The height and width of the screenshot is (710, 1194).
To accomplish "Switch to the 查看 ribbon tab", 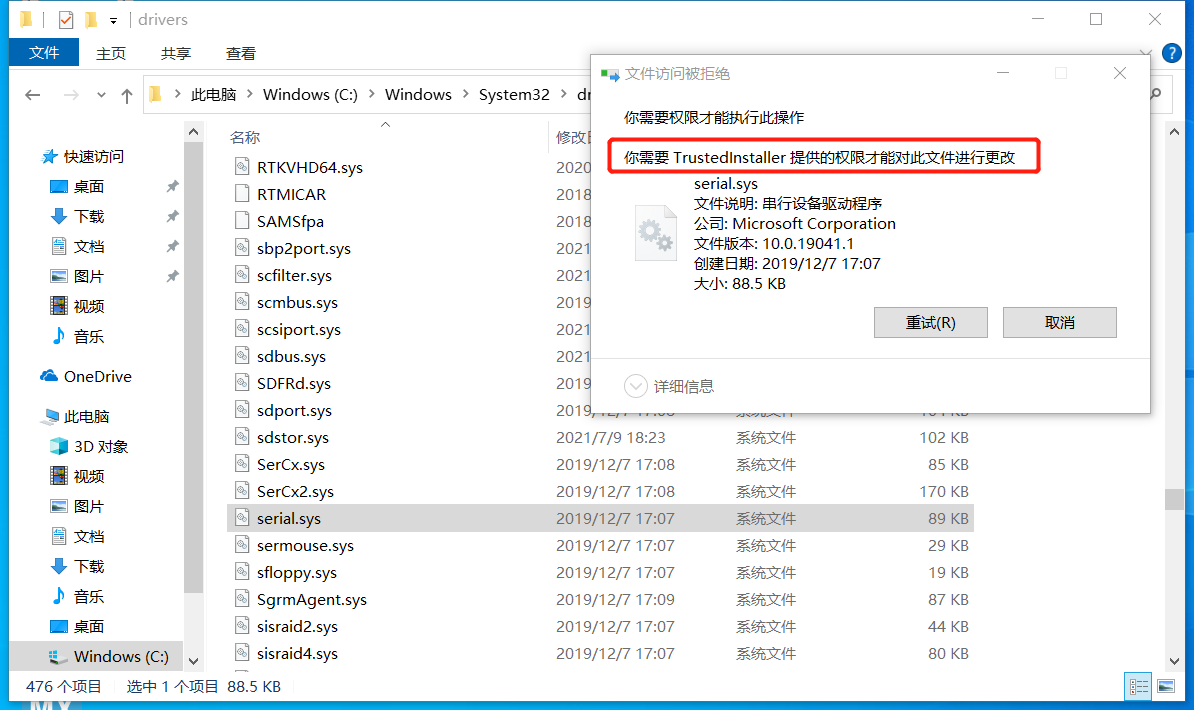I will [x=239, y=53].
